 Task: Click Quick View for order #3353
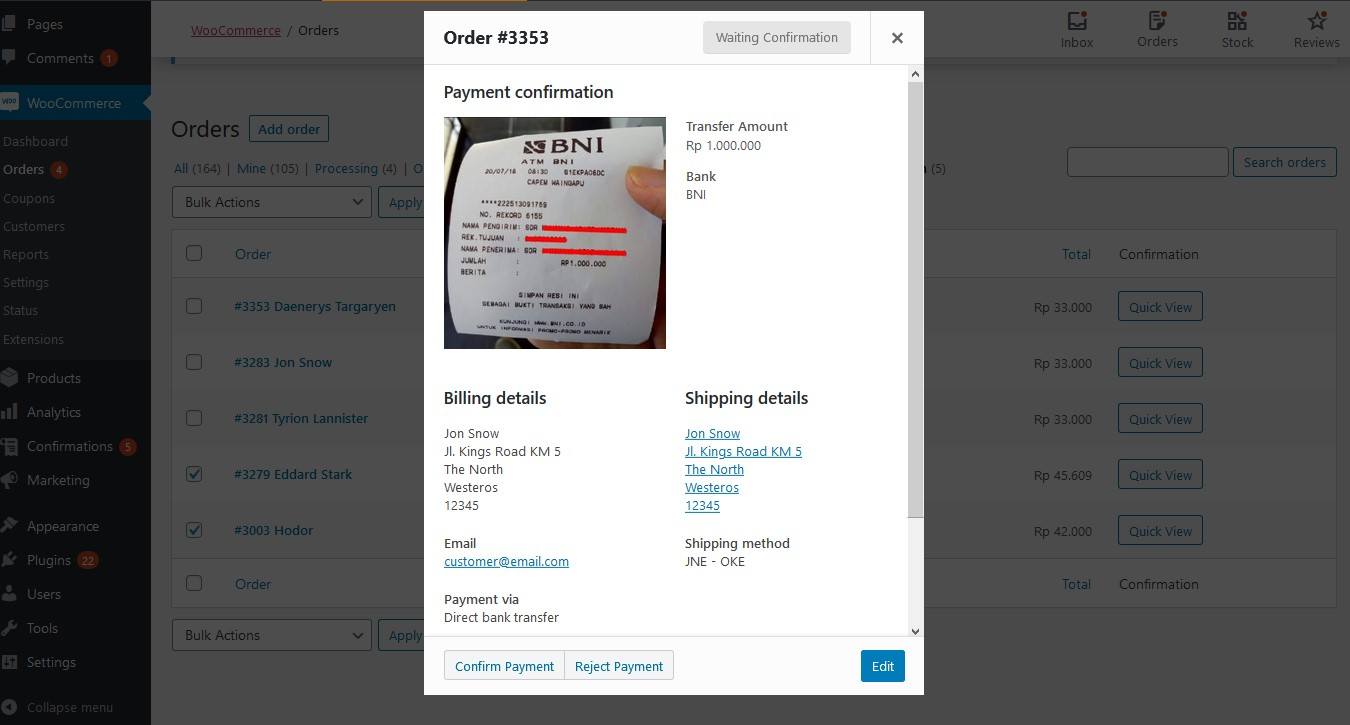coord(1160,307)
